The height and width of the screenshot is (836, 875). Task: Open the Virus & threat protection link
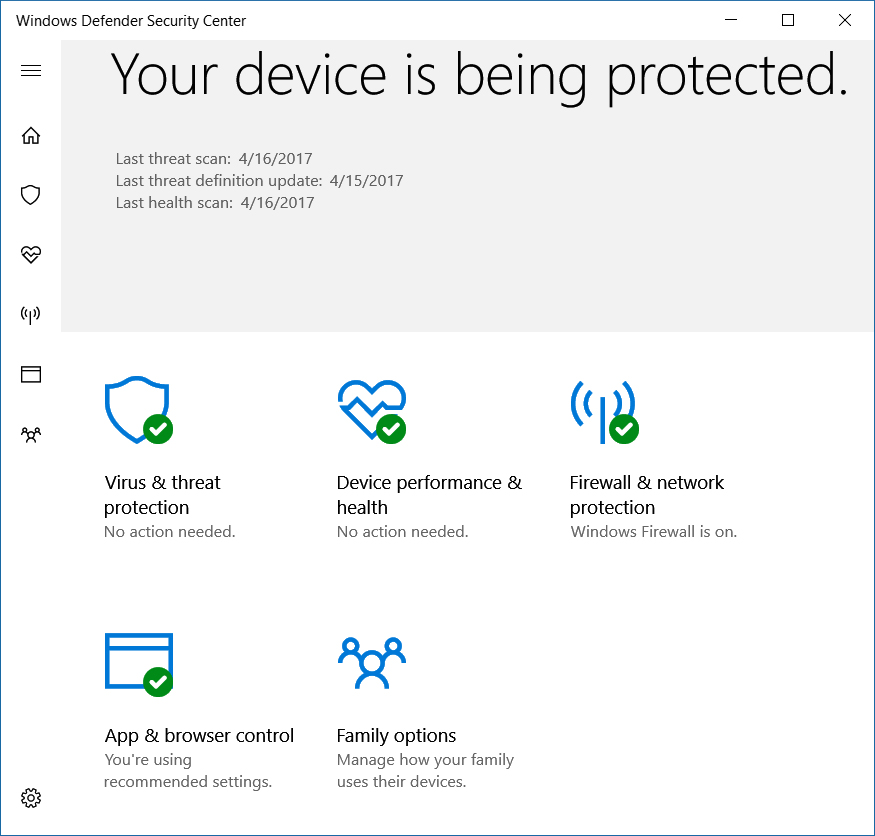click(x=162, y=494)
